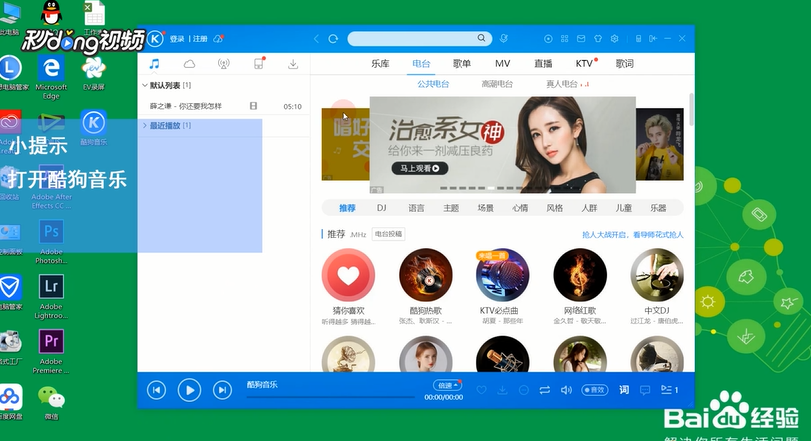Mute with the volume speaker icon

(x=566, y=390)
